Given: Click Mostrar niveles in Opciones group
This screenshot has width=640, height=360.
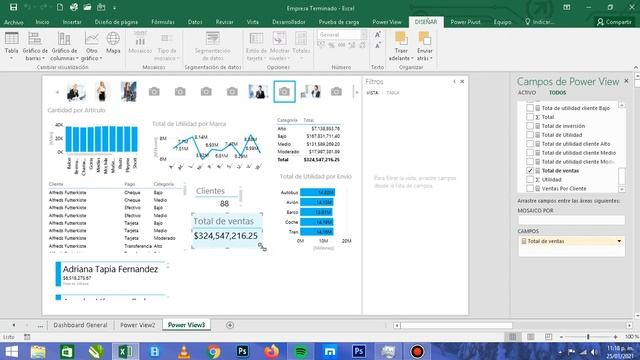Looking at the screenshot, I should pos(279,46).
